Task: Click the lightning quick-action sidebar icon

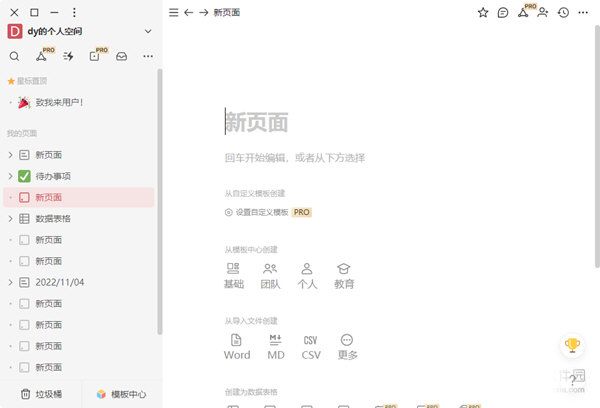Action: tap(68, 56)
